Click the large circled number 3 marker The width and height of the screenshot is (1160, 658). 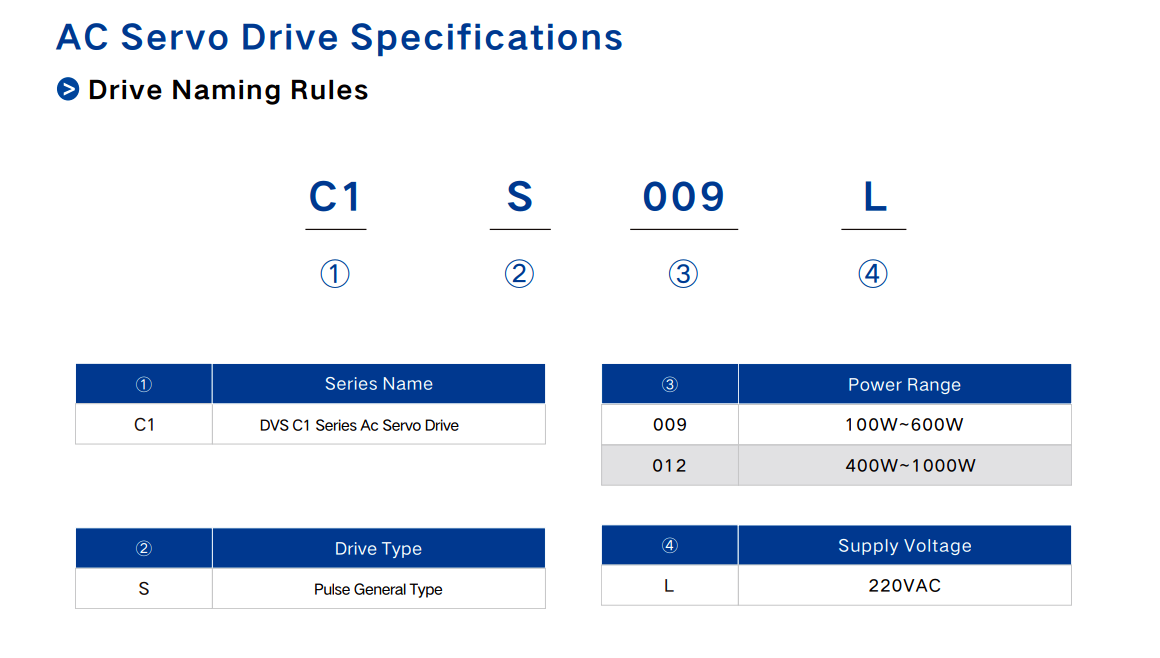684,274
